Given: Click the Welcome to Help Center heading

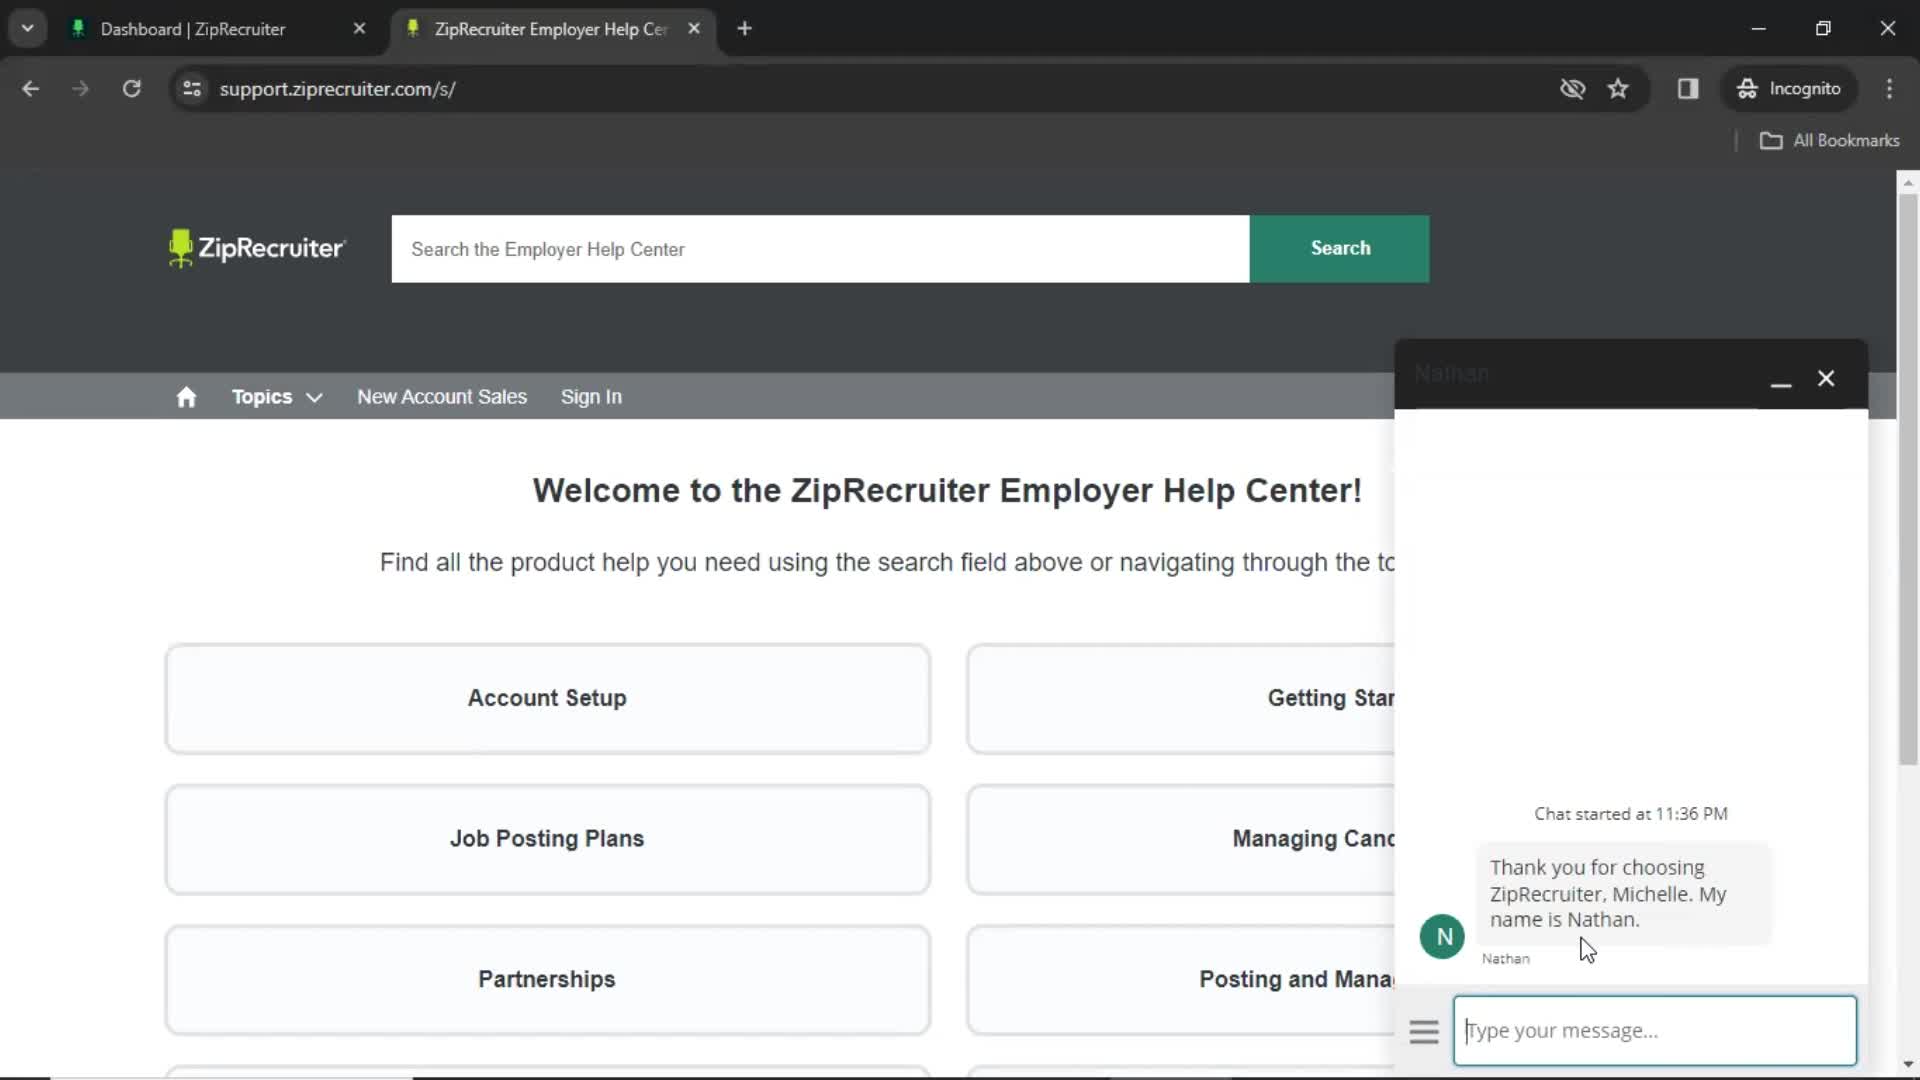Looking at the screenshot, I should (947, 491).
